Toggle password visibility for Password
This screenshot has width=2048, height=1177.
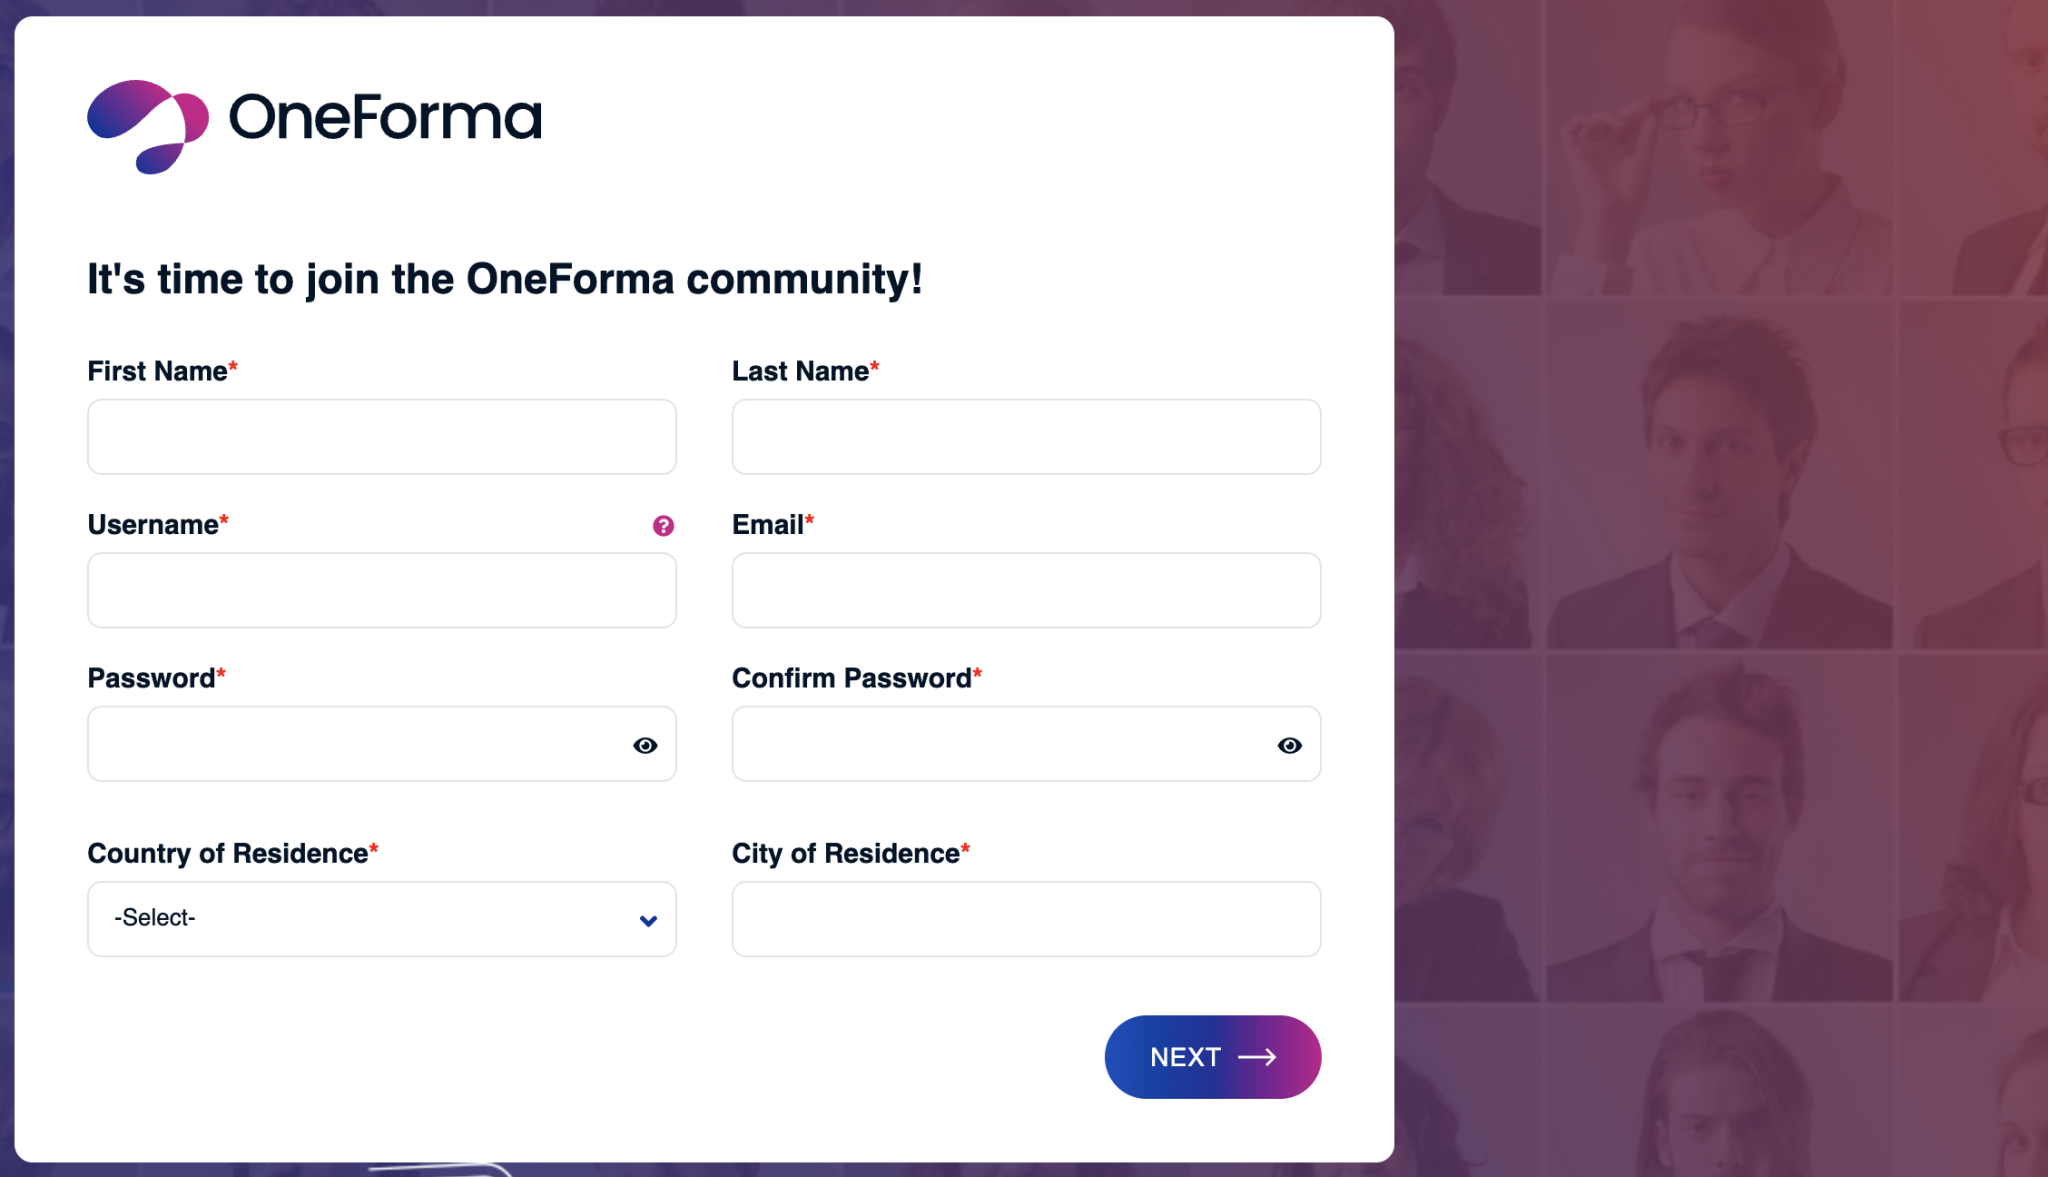[646, 745]
